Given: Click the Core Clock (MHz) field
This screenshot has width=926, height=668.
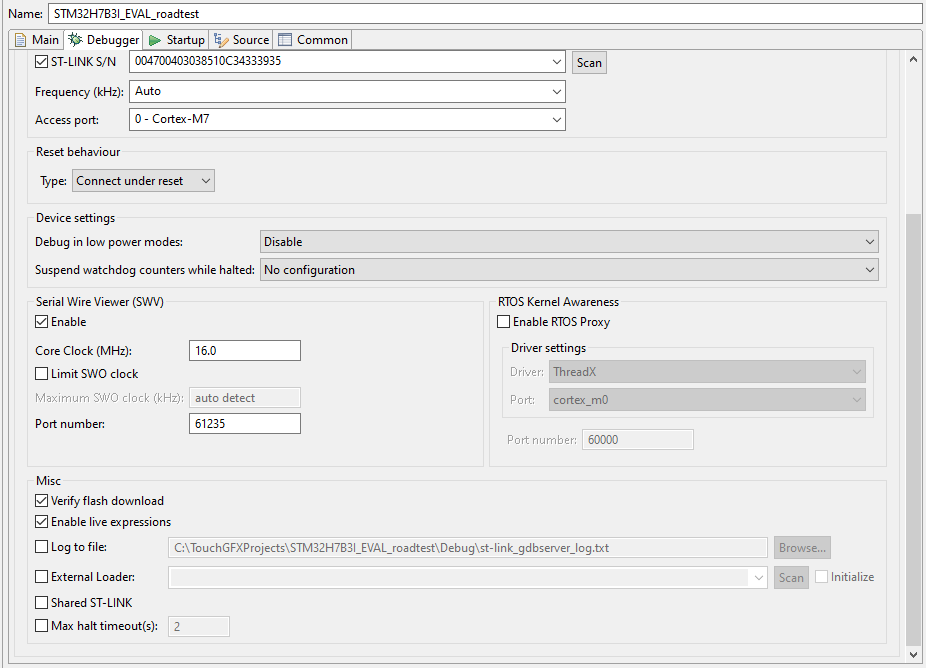Looking at the screenshot, I should (x=245, y=350).
